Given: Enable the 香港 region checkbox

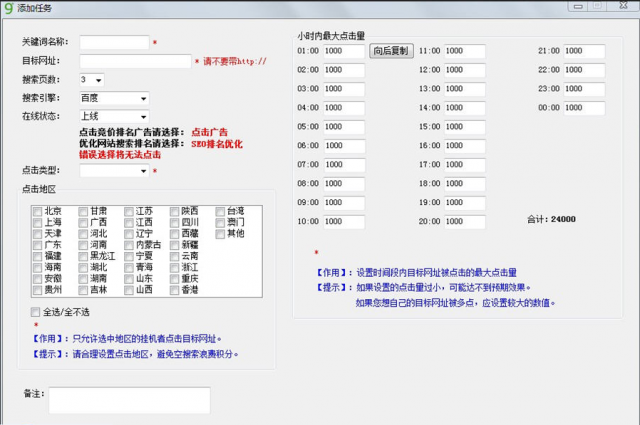Looking at the screenshot, I should [174, 290].
